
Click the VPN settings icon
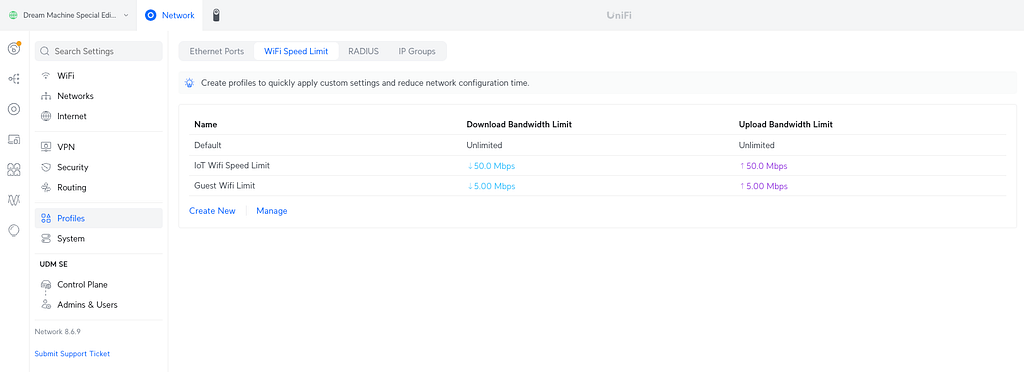click(x=46, y=147)
